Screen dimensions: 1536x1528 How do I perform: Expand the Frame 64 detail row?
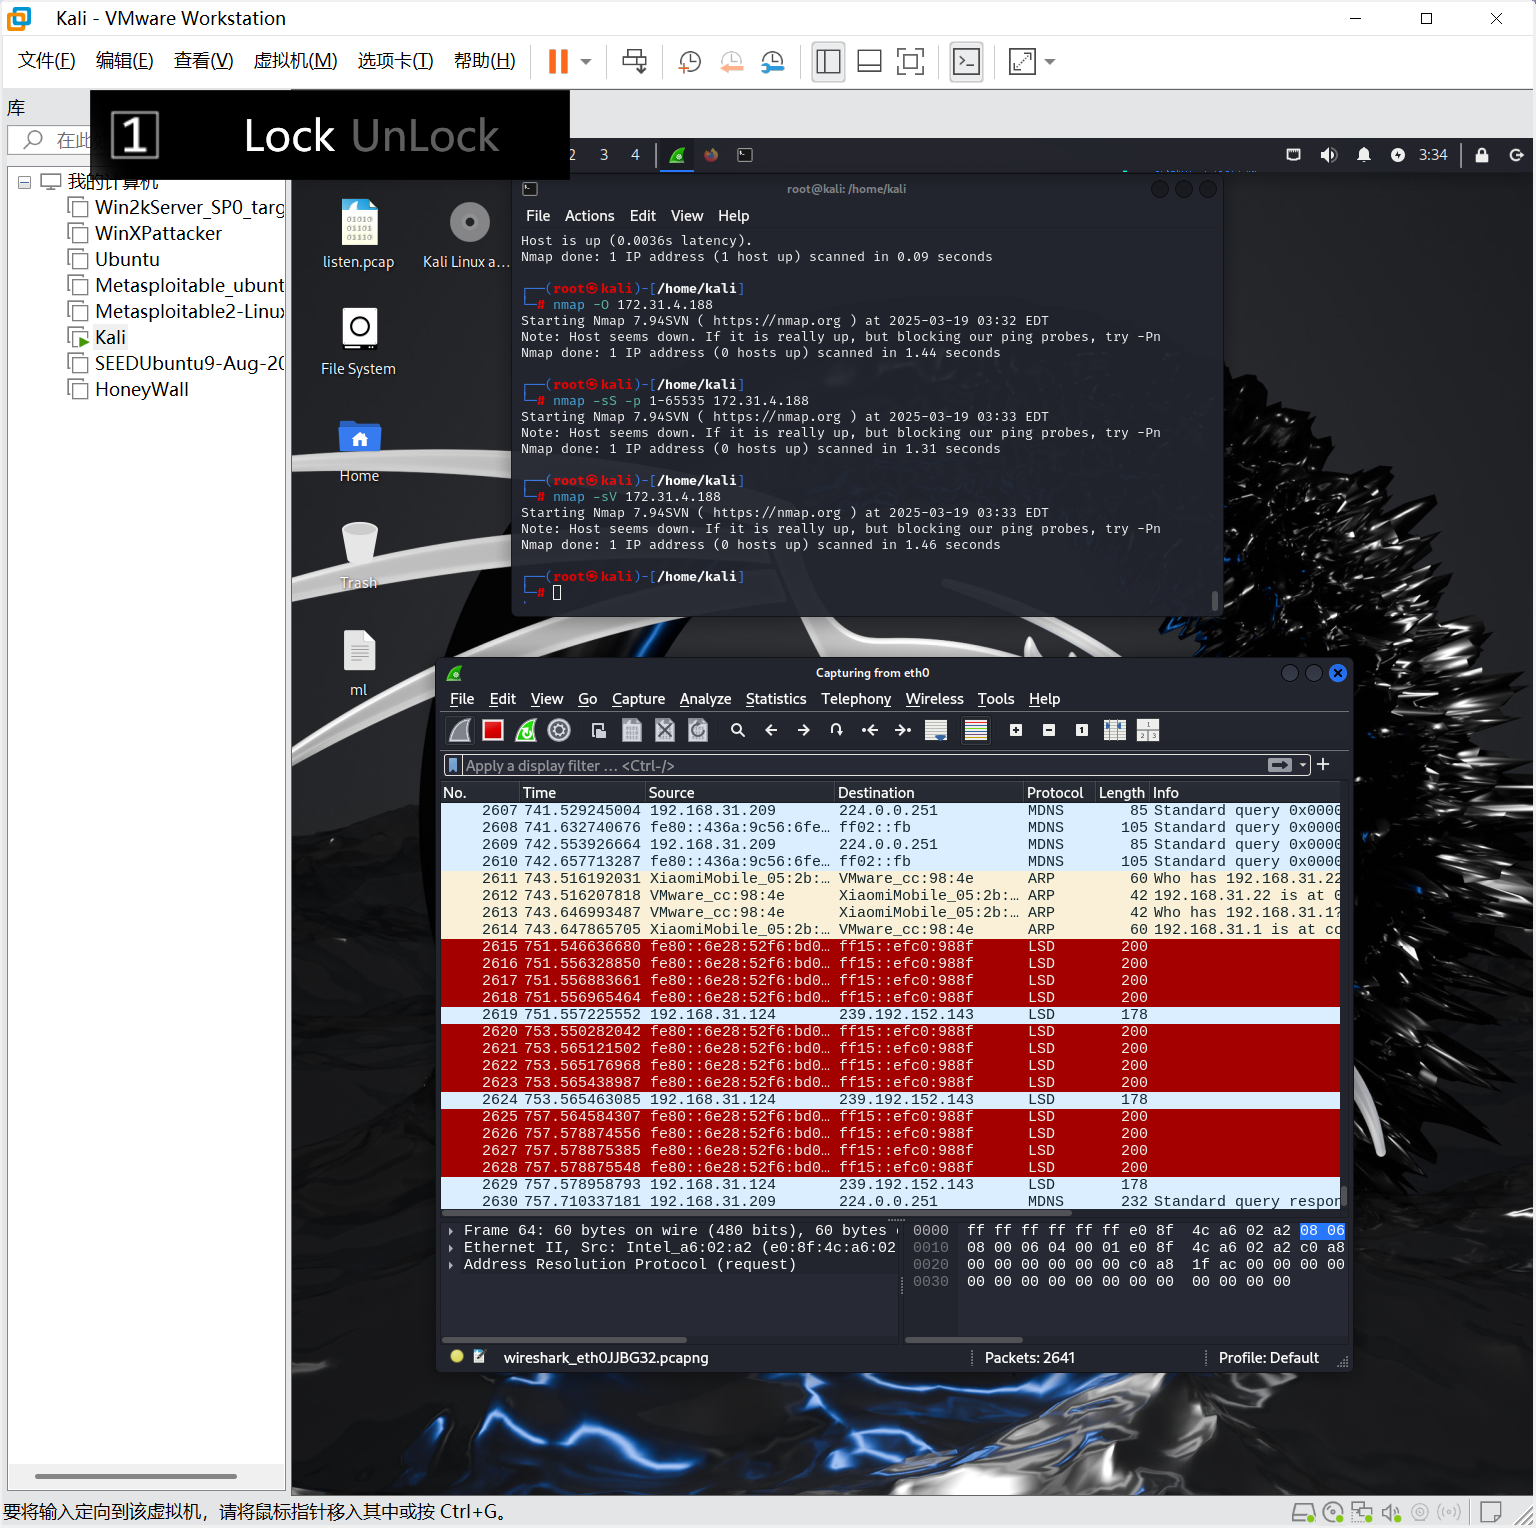click(x=451, y=1231)
